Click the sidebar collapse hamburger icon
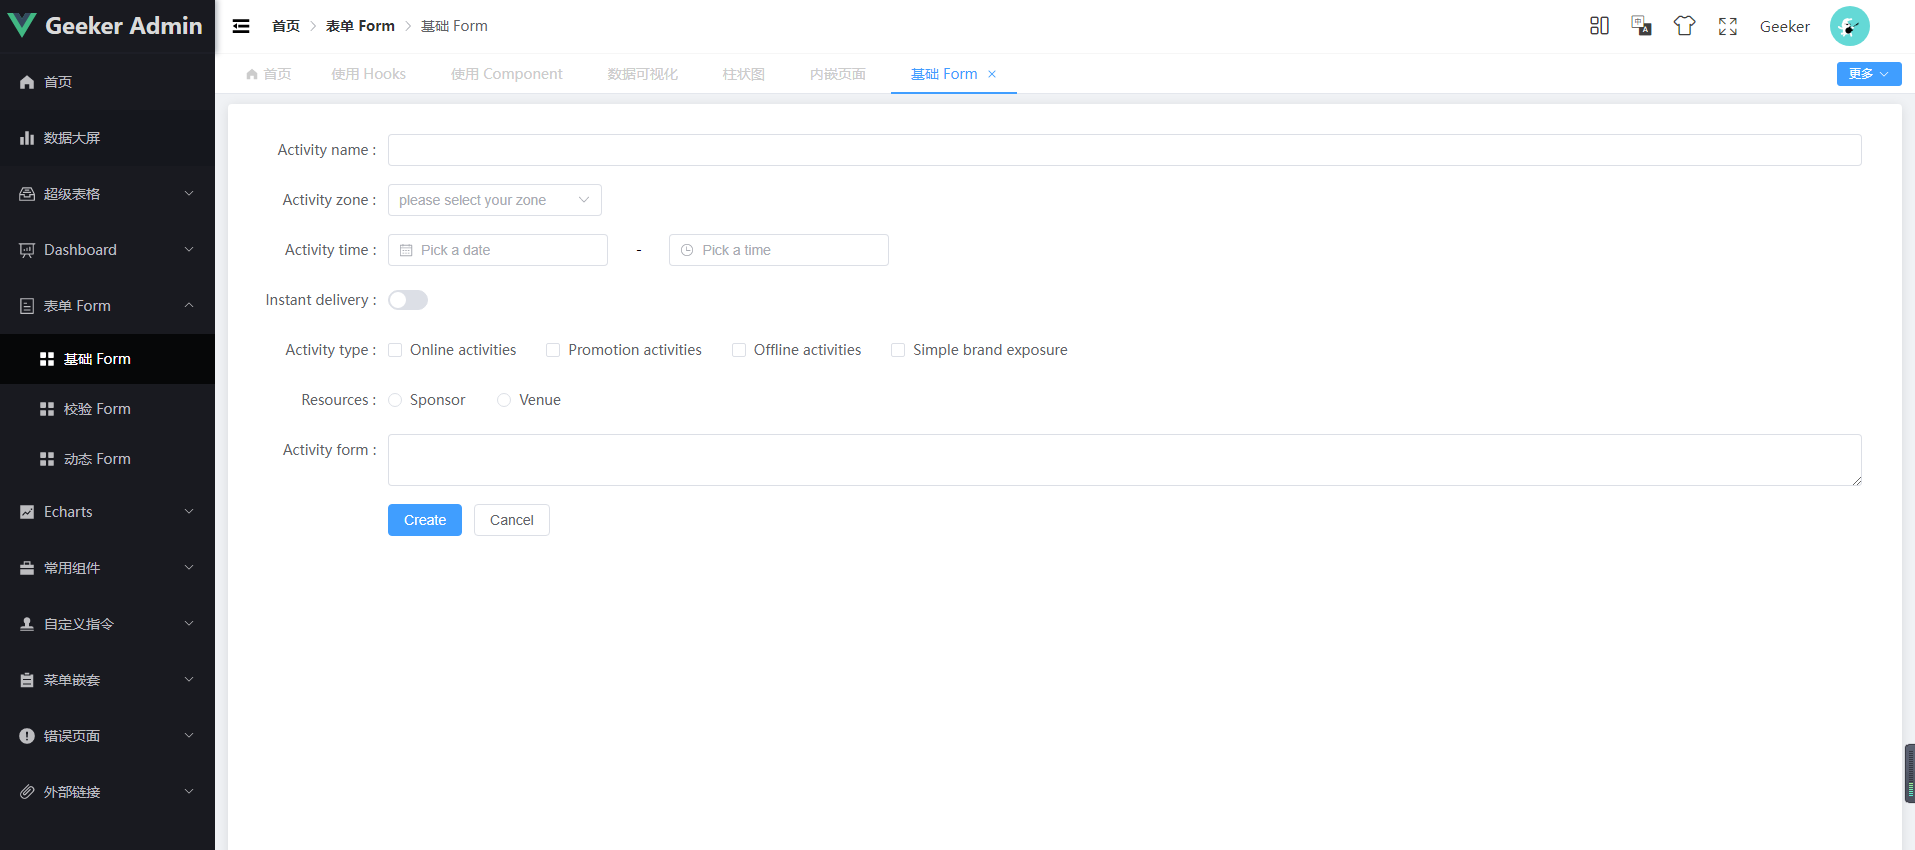The height and width of the screenshot is (850, 1915). [241, 26]
